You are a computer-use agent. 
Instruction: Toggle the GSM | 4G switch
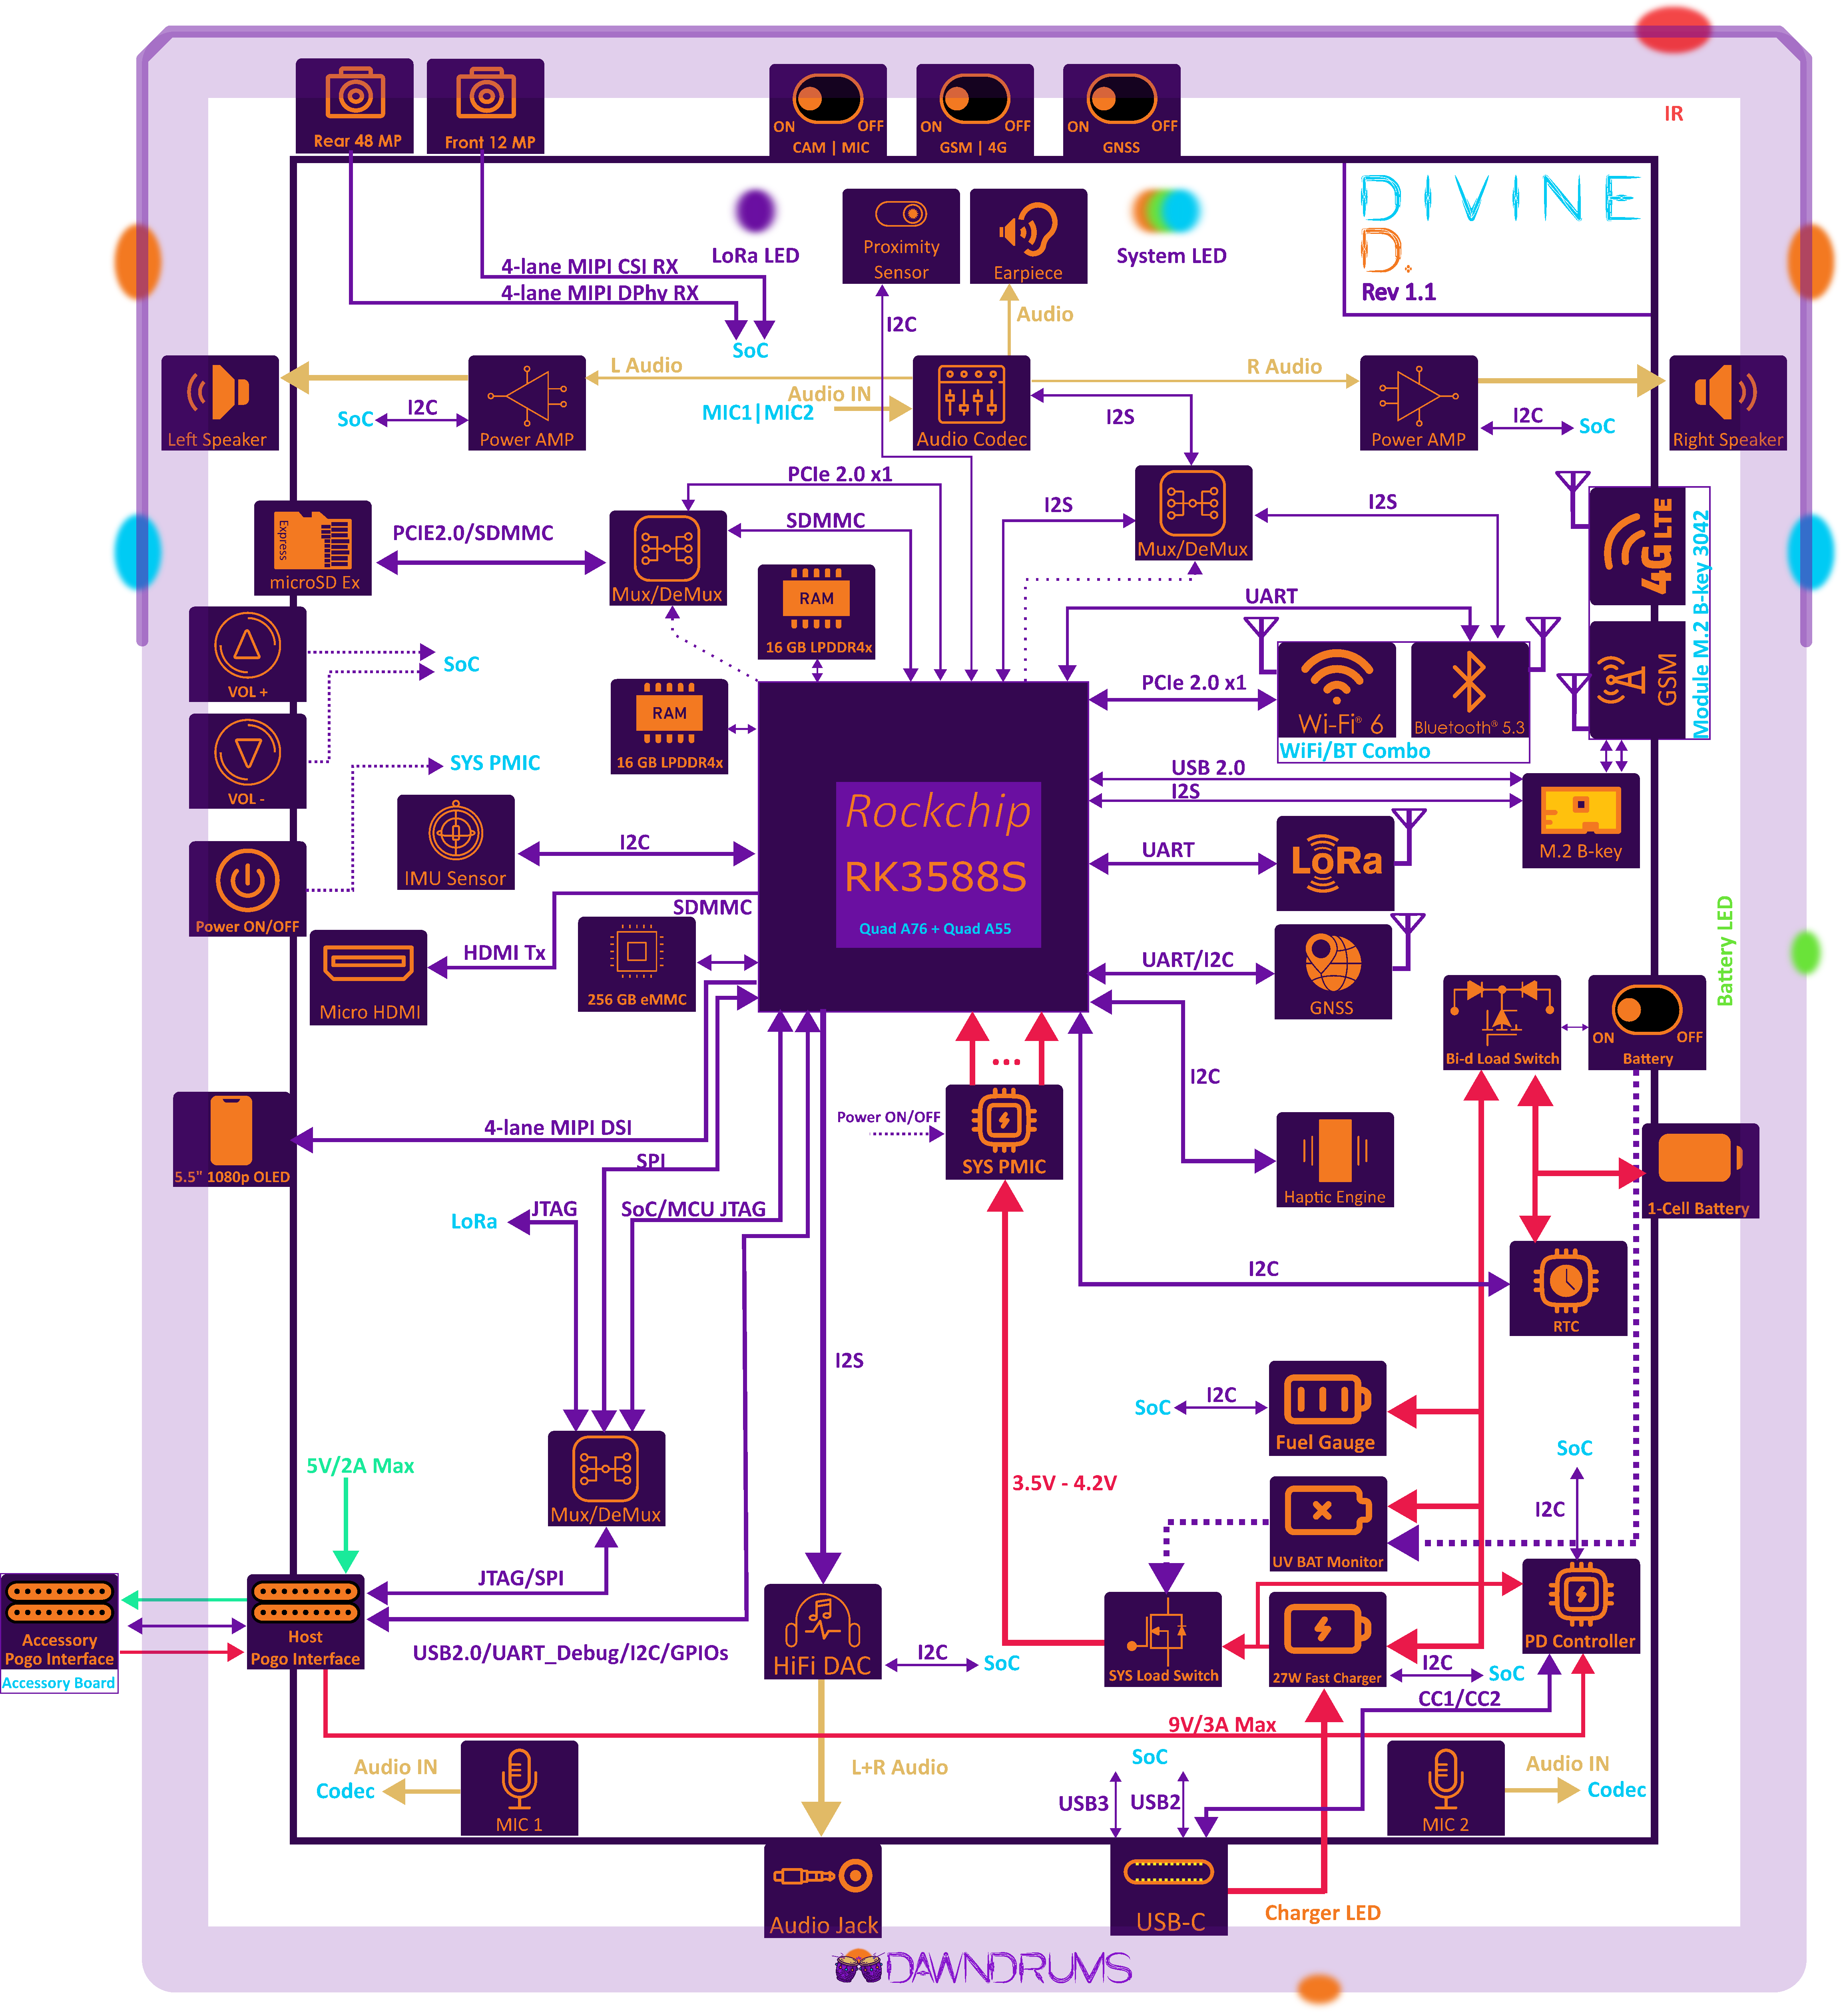coord(974,99)
